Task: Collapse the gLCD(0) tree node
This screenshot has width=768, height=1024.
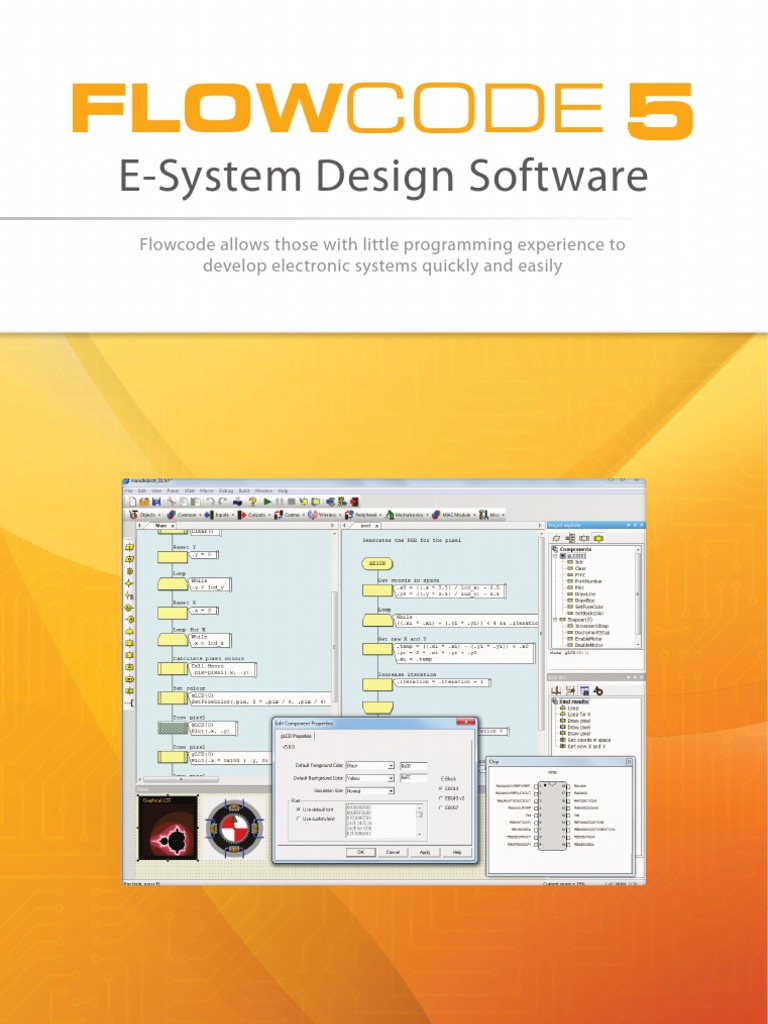Action: pyautogui.click(x=555, y=556)
